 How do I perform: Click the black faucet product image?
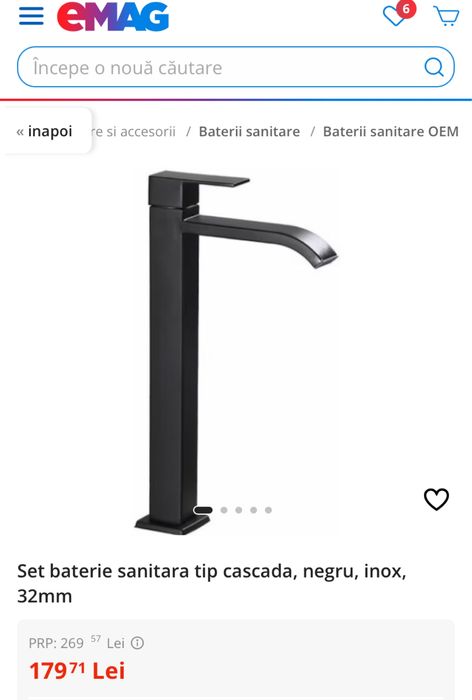pos(236,352)
